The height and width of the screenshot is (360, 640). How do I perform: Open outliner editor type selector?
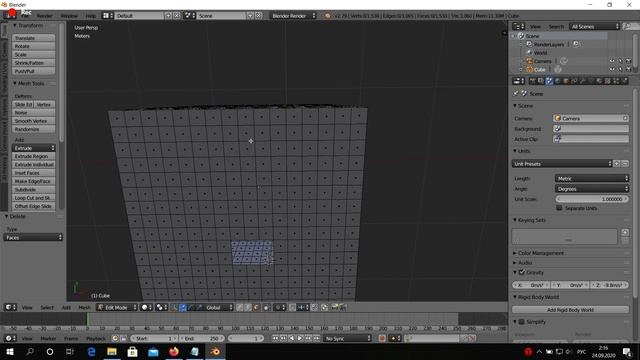(x=518, y=27)
